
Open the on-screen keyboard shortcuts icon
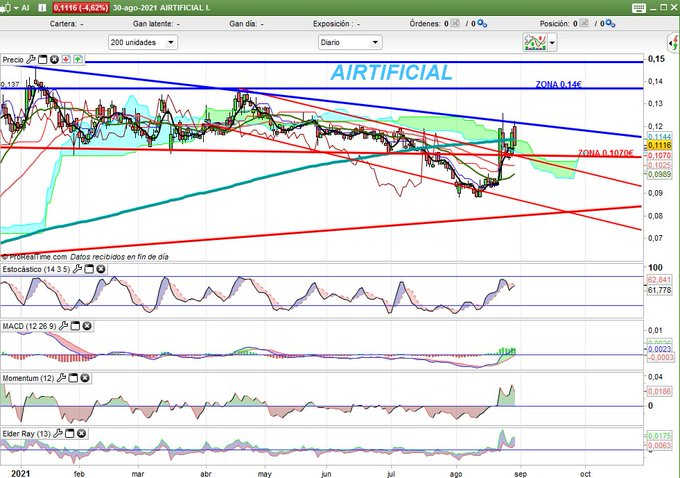(x=638, y=8)
